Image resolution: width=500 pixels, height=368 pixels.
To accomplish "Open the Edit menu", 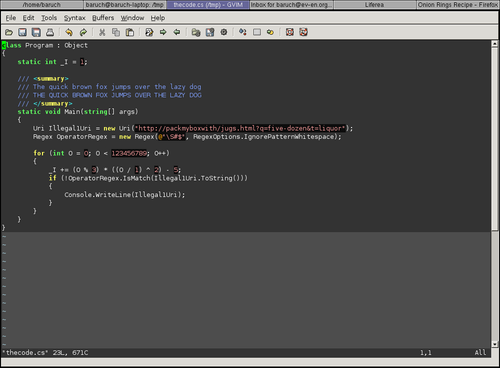I will coord(28,18).
